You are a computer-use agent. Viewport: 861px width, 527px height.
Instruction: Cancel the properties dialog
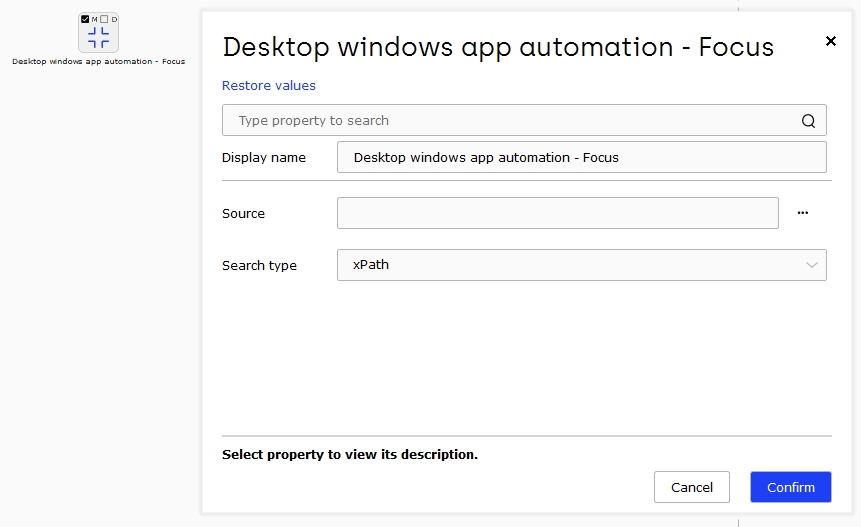click(692, 487)
